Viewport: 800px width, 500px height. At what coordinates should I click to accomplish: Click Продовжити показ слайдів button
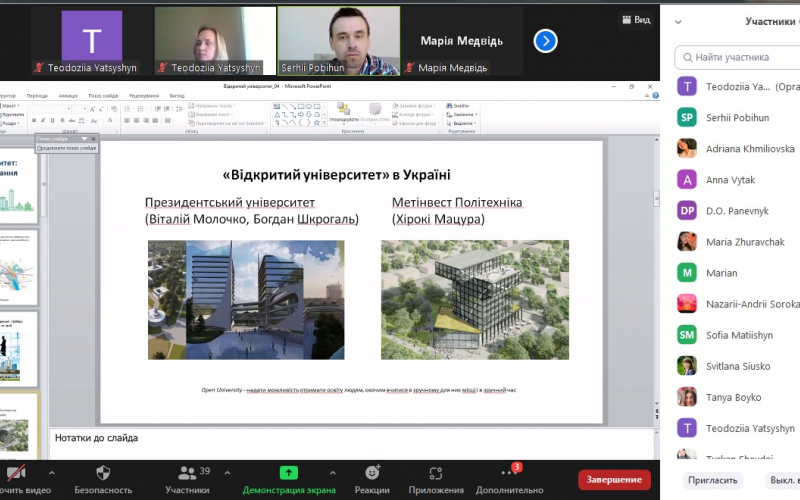point(66,148)
